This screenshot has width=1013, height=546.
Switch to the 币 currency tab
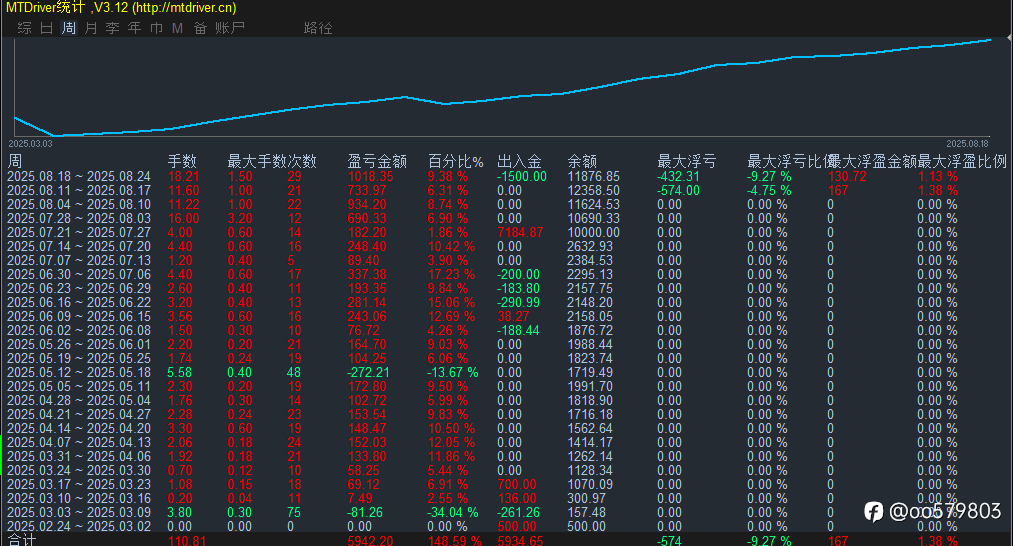(x=156, y=28)
